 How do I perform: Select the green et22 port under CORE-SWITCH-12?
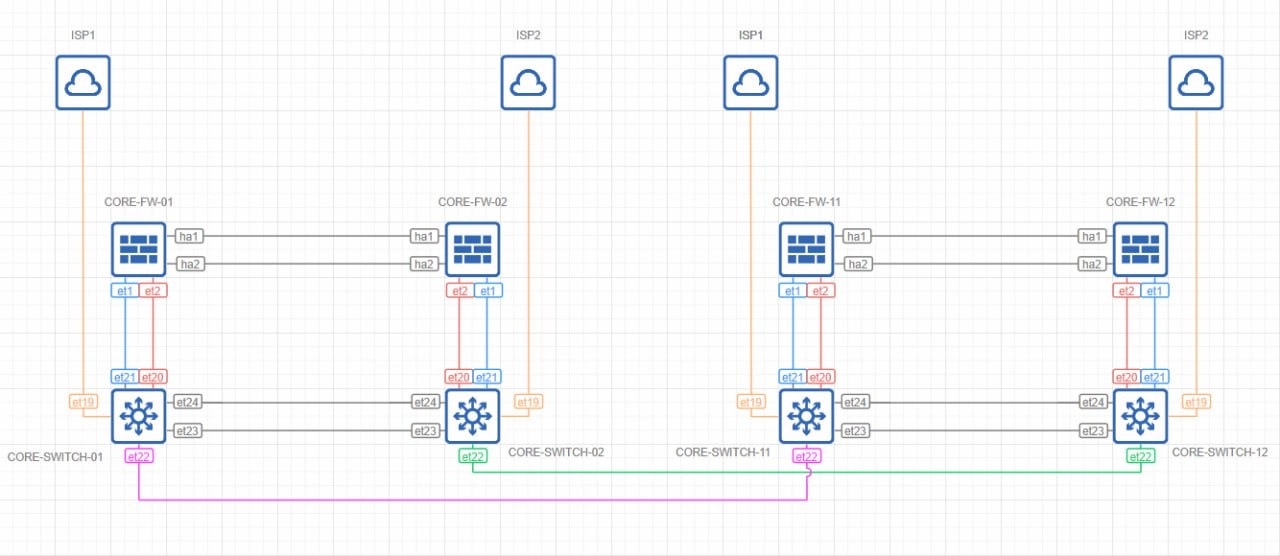[1141, 456]
